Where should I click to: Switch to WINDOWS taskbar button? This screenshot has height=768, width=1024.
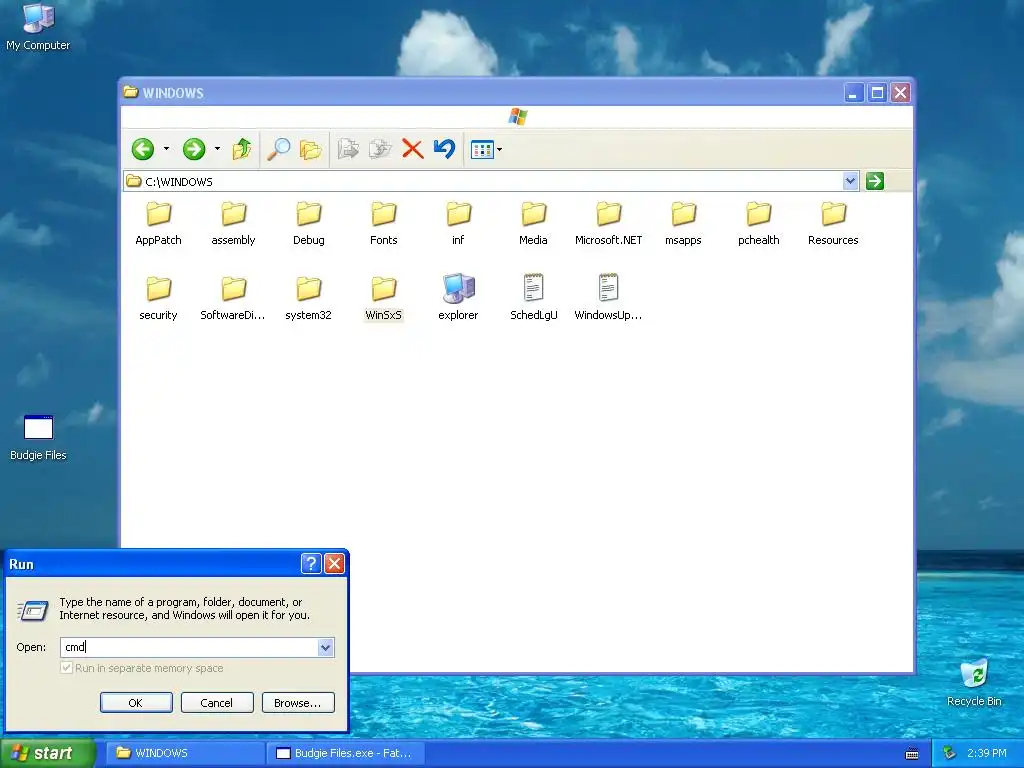(185, 753)
